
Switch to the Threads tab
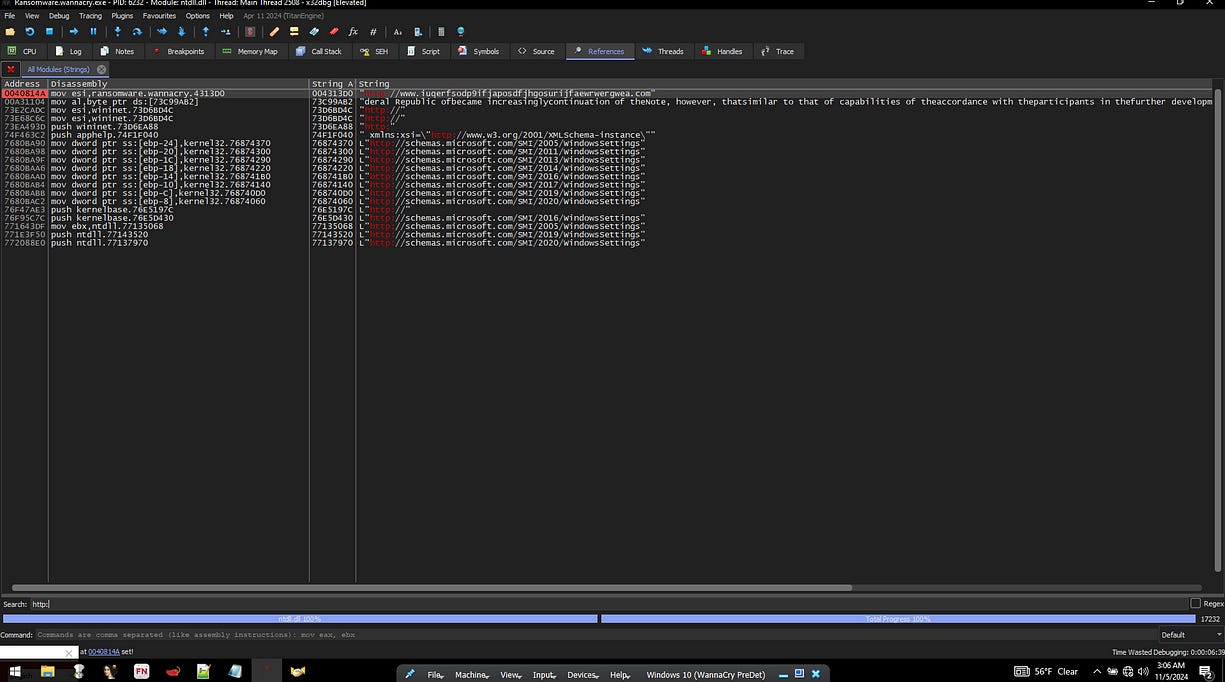click(x=663, y=51)
